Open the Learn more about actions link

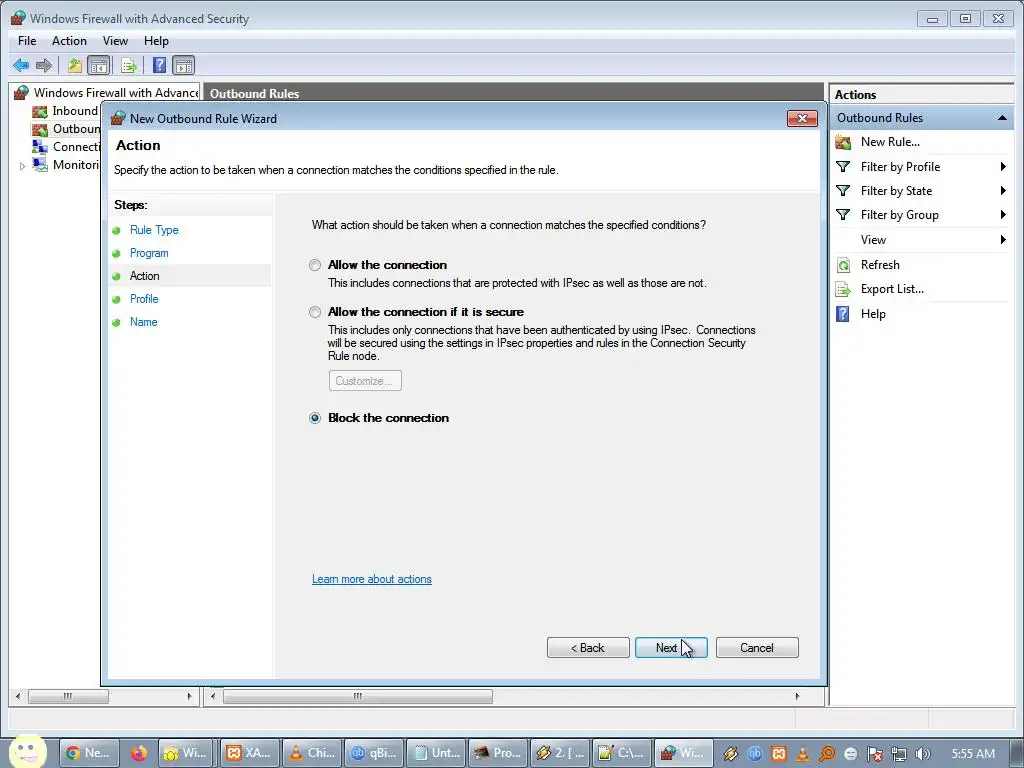(x=372, y=579)
